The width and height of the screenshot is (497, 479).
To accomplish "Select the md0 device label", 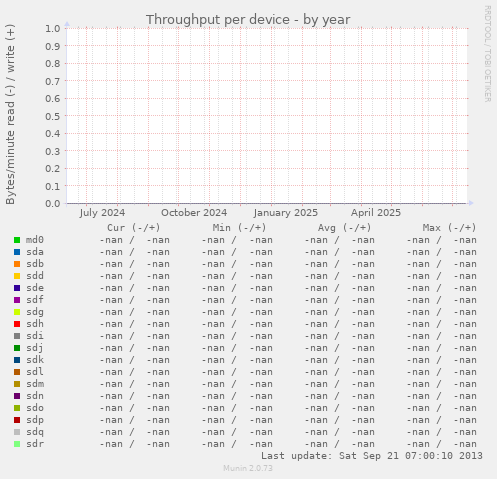I will (x=35, y=240).
